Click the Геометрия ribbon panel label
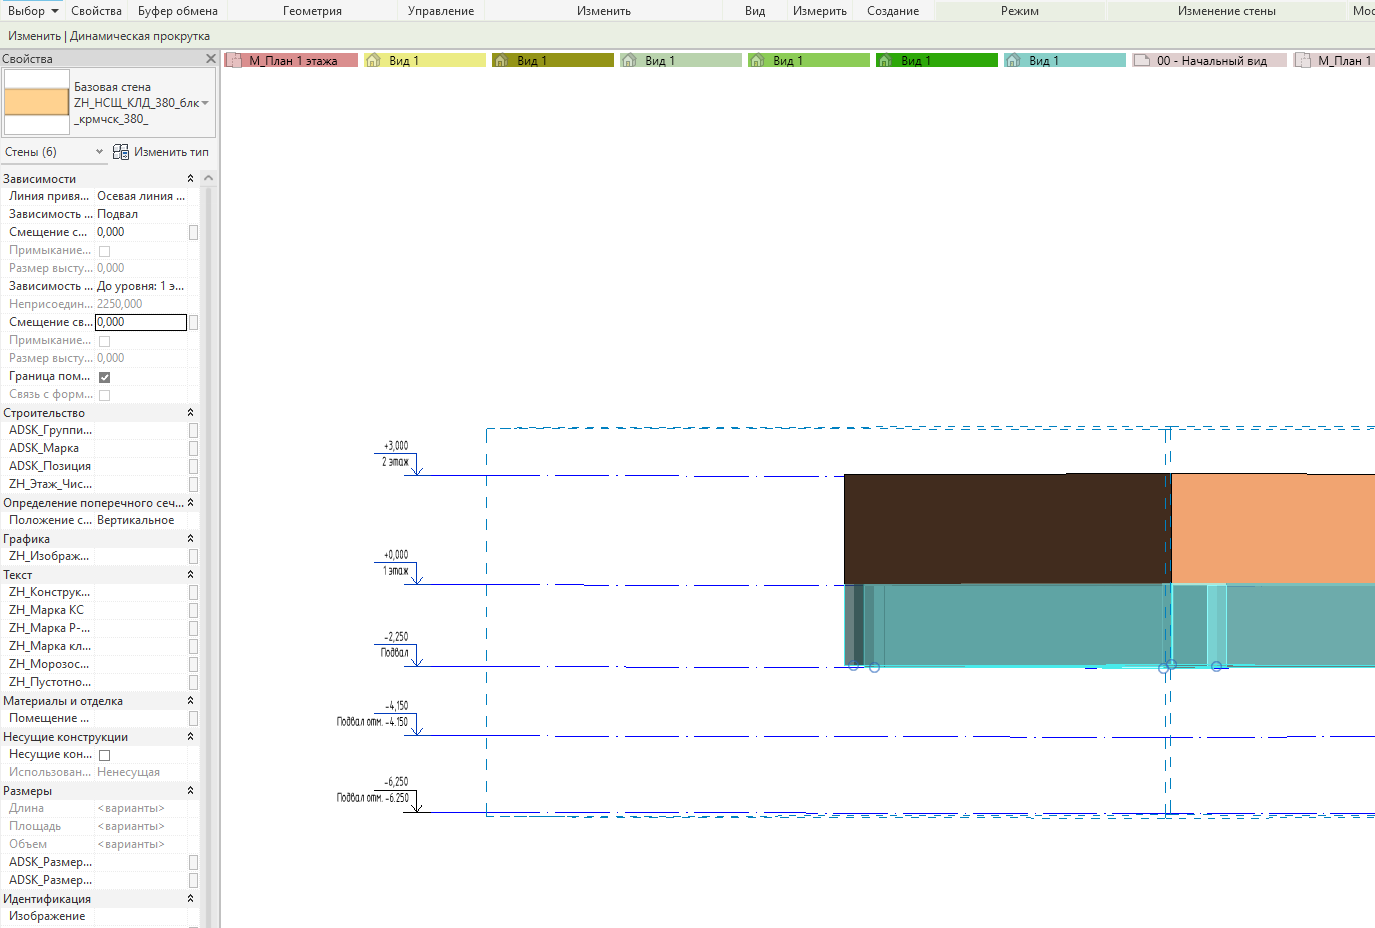 (x=312, y=11)
